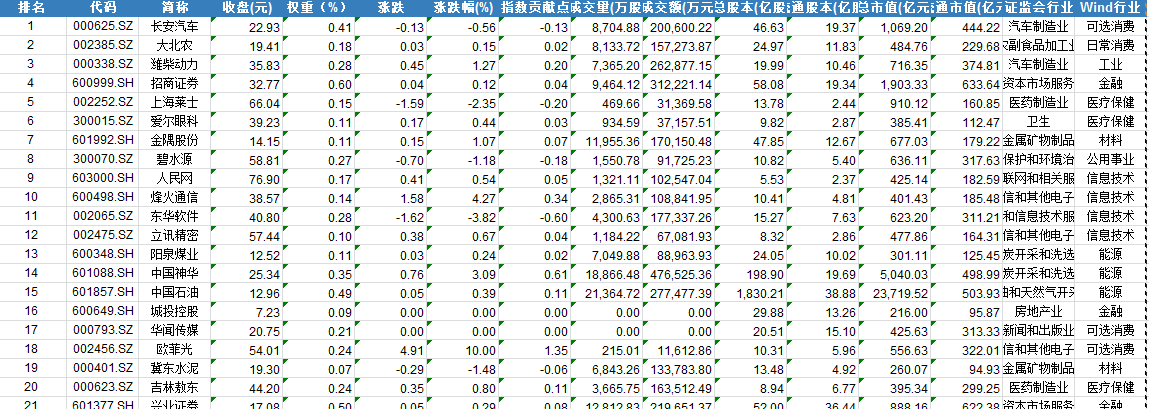Click the 烽火通信 name cell

coord(174,197)
